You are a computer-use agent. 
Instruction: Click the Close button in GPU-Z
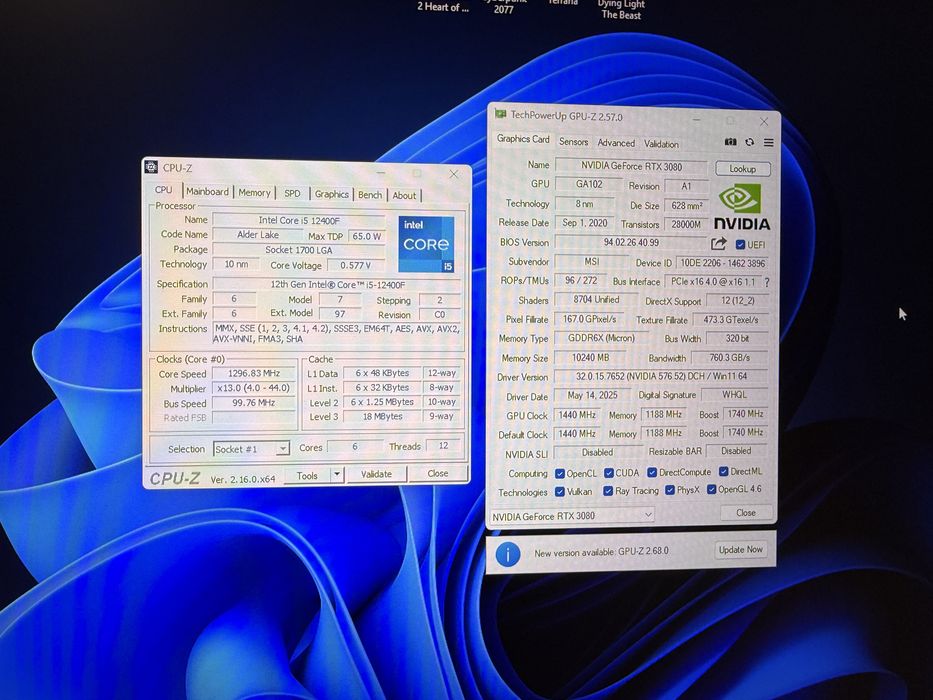(x=746, y=512)
